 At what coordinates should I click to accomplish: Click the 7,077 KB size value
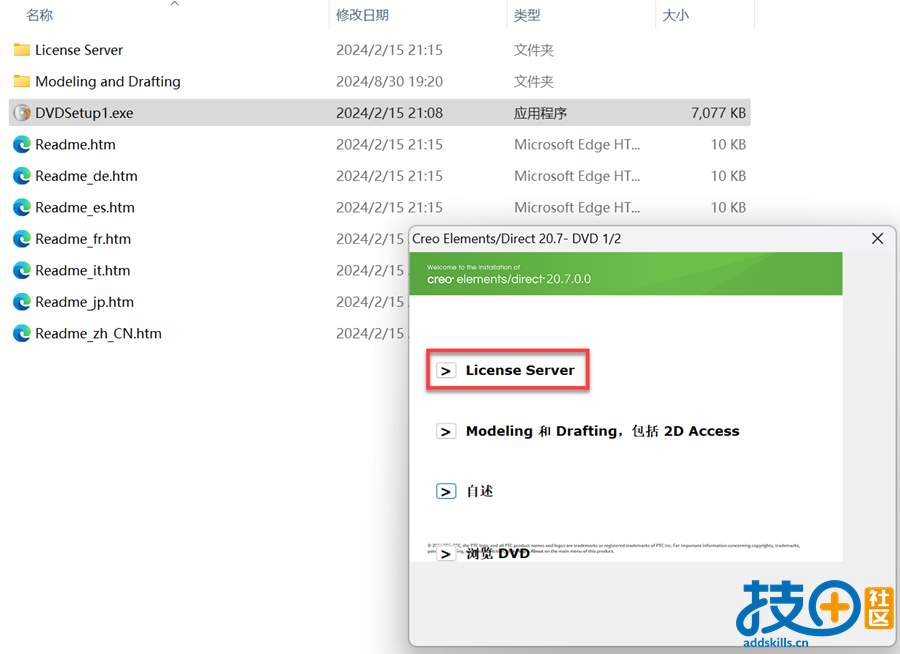(719, 113)
